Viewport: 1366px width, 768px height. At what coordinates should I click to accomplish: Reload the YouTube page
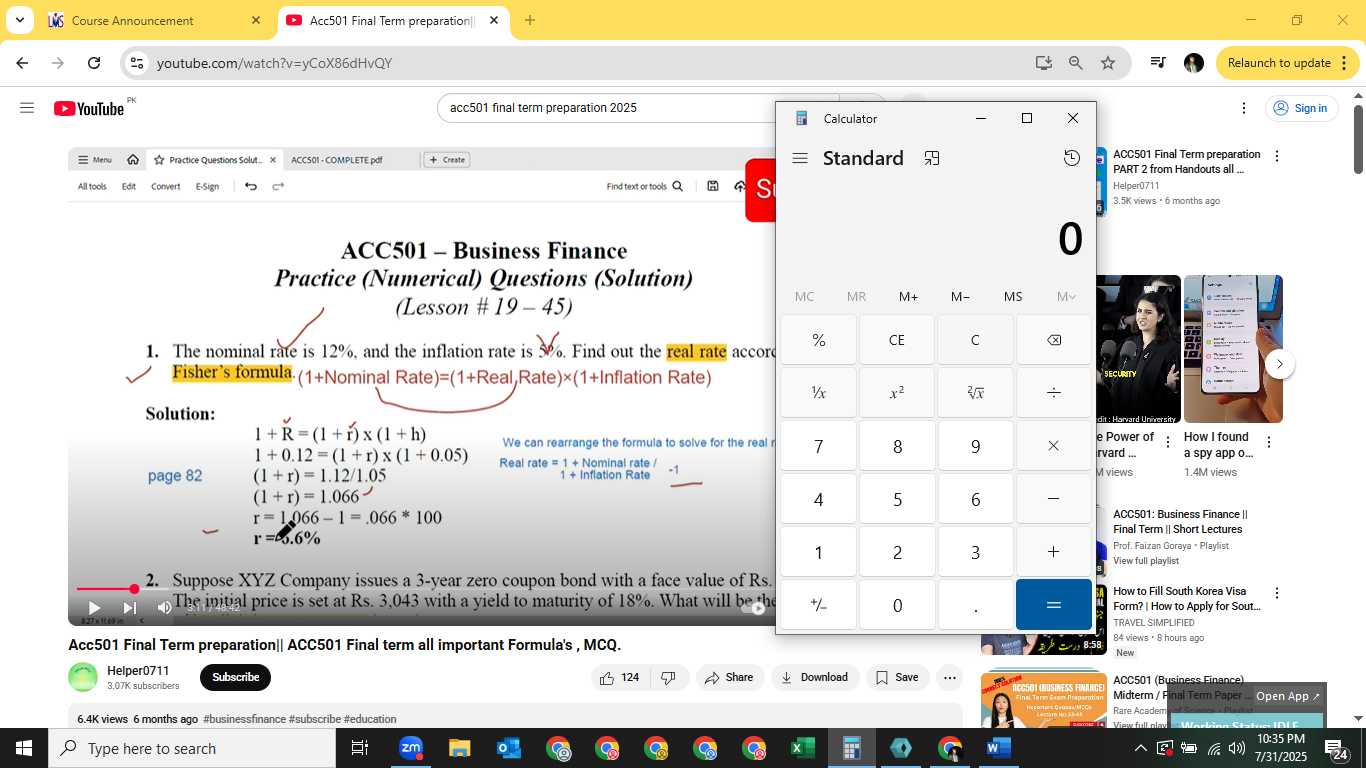click(x=94, y=63)
